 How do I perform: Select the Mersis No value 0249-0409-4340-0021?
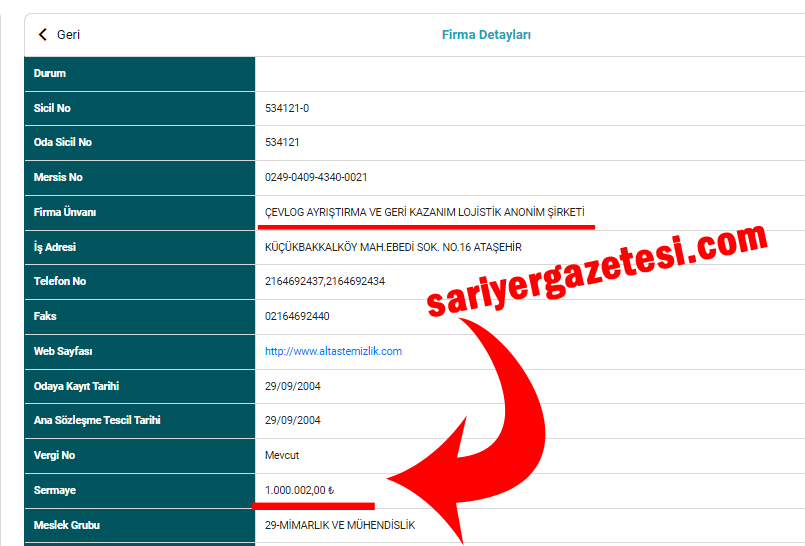(316, 177)
